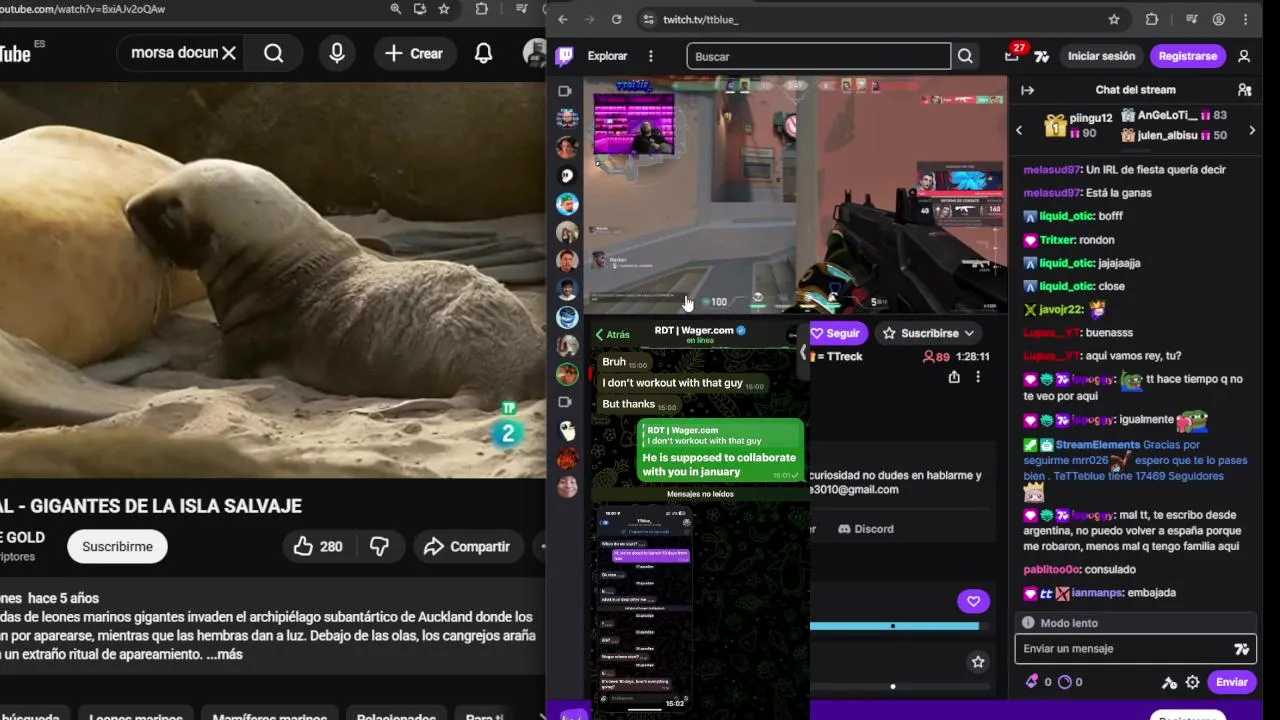The height and width of the screenshot is (720, 1280).
Task: Click YouTube Suscribirme button
Action: tap(117, 546)
